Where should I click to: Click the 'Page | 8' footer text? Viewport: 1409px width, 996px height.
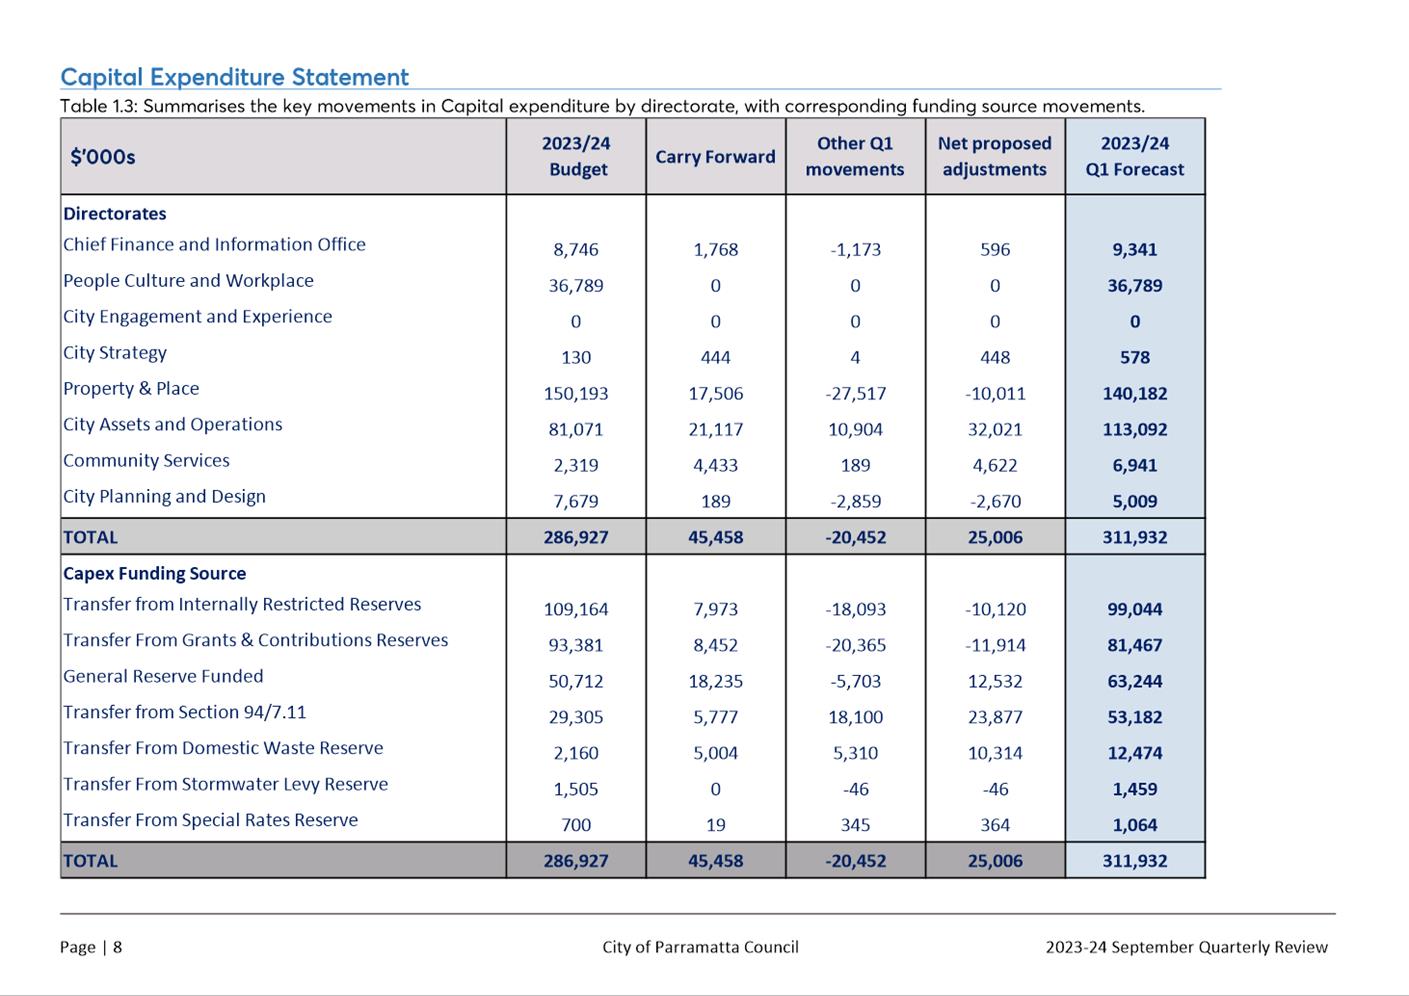(x=91, y=947)
